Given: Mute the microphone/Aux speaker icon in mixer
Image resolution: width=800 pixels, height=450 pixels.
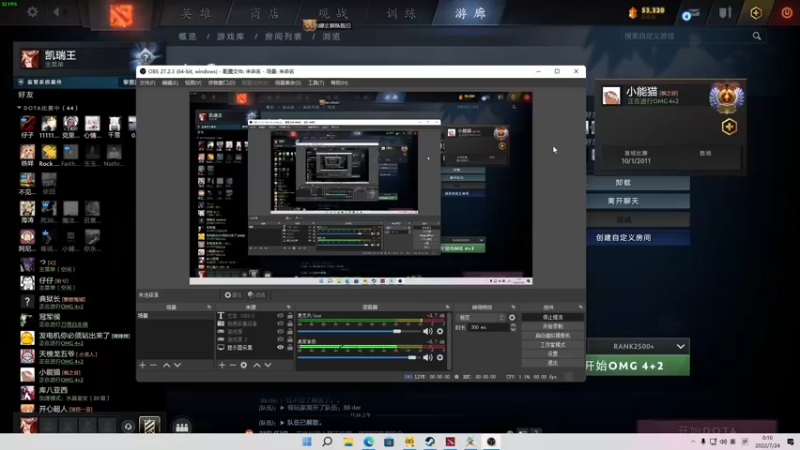Looking at the screenshot, I should click(428, 331).
